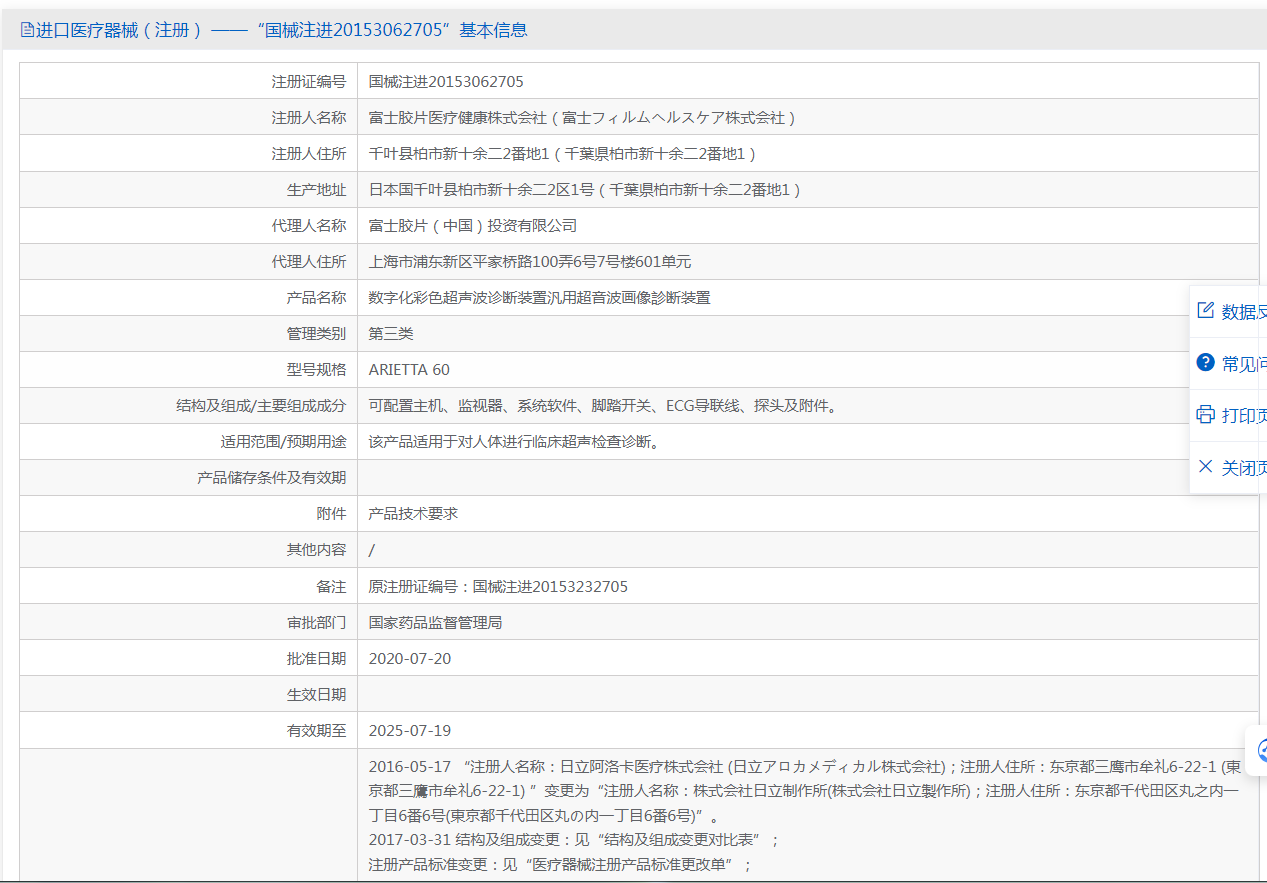The height and width of the screenshot is (883, 1267).
Task: Choose the 关闭 close page option
Action: pos(1228,468)
